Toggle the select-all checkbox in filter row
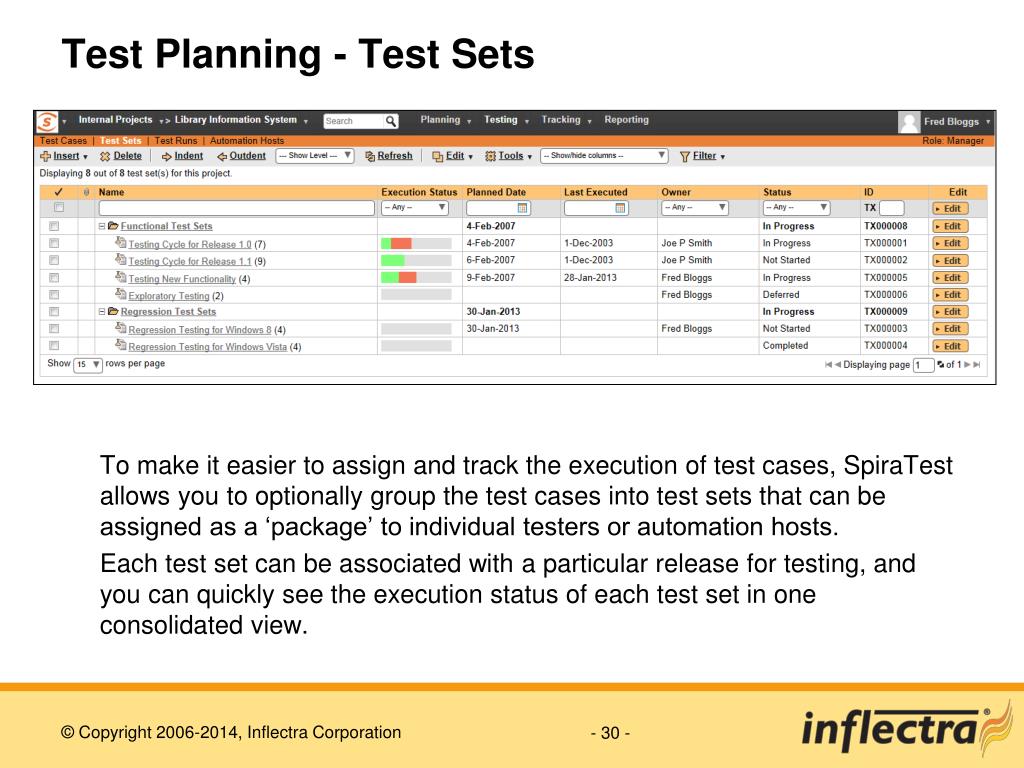This screenshot has width=1024, height=768. click(x=59, y=208)
